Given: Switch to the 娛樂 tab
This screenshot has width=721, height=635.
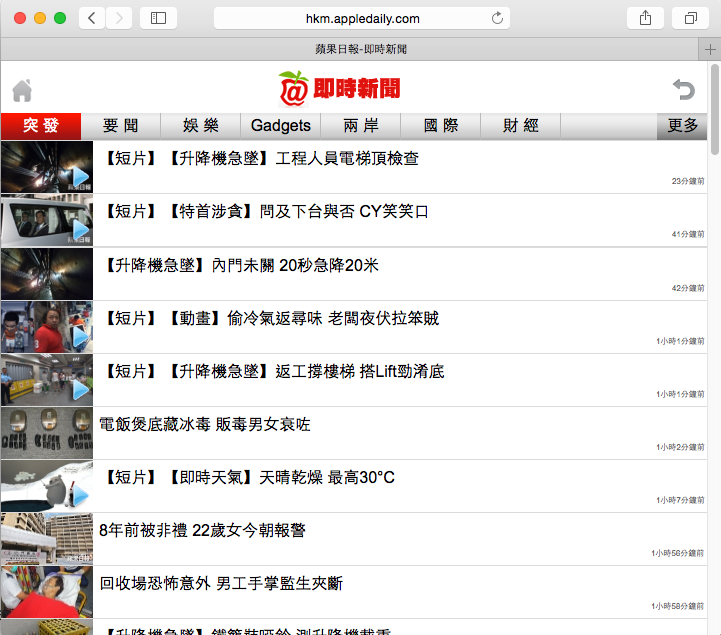Looking at the screenshot, I should click(x=200, y=125).
